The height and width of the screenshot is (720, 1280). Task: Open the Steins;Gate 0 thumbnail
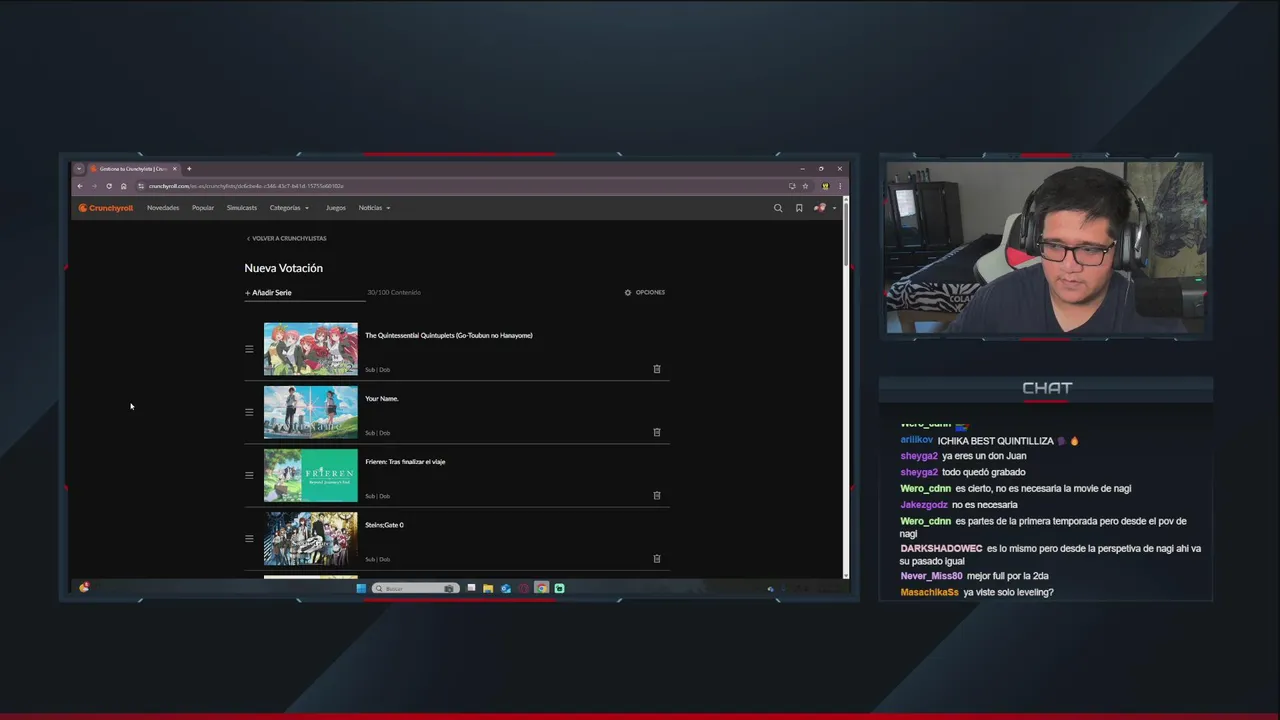tap(310, 538)
